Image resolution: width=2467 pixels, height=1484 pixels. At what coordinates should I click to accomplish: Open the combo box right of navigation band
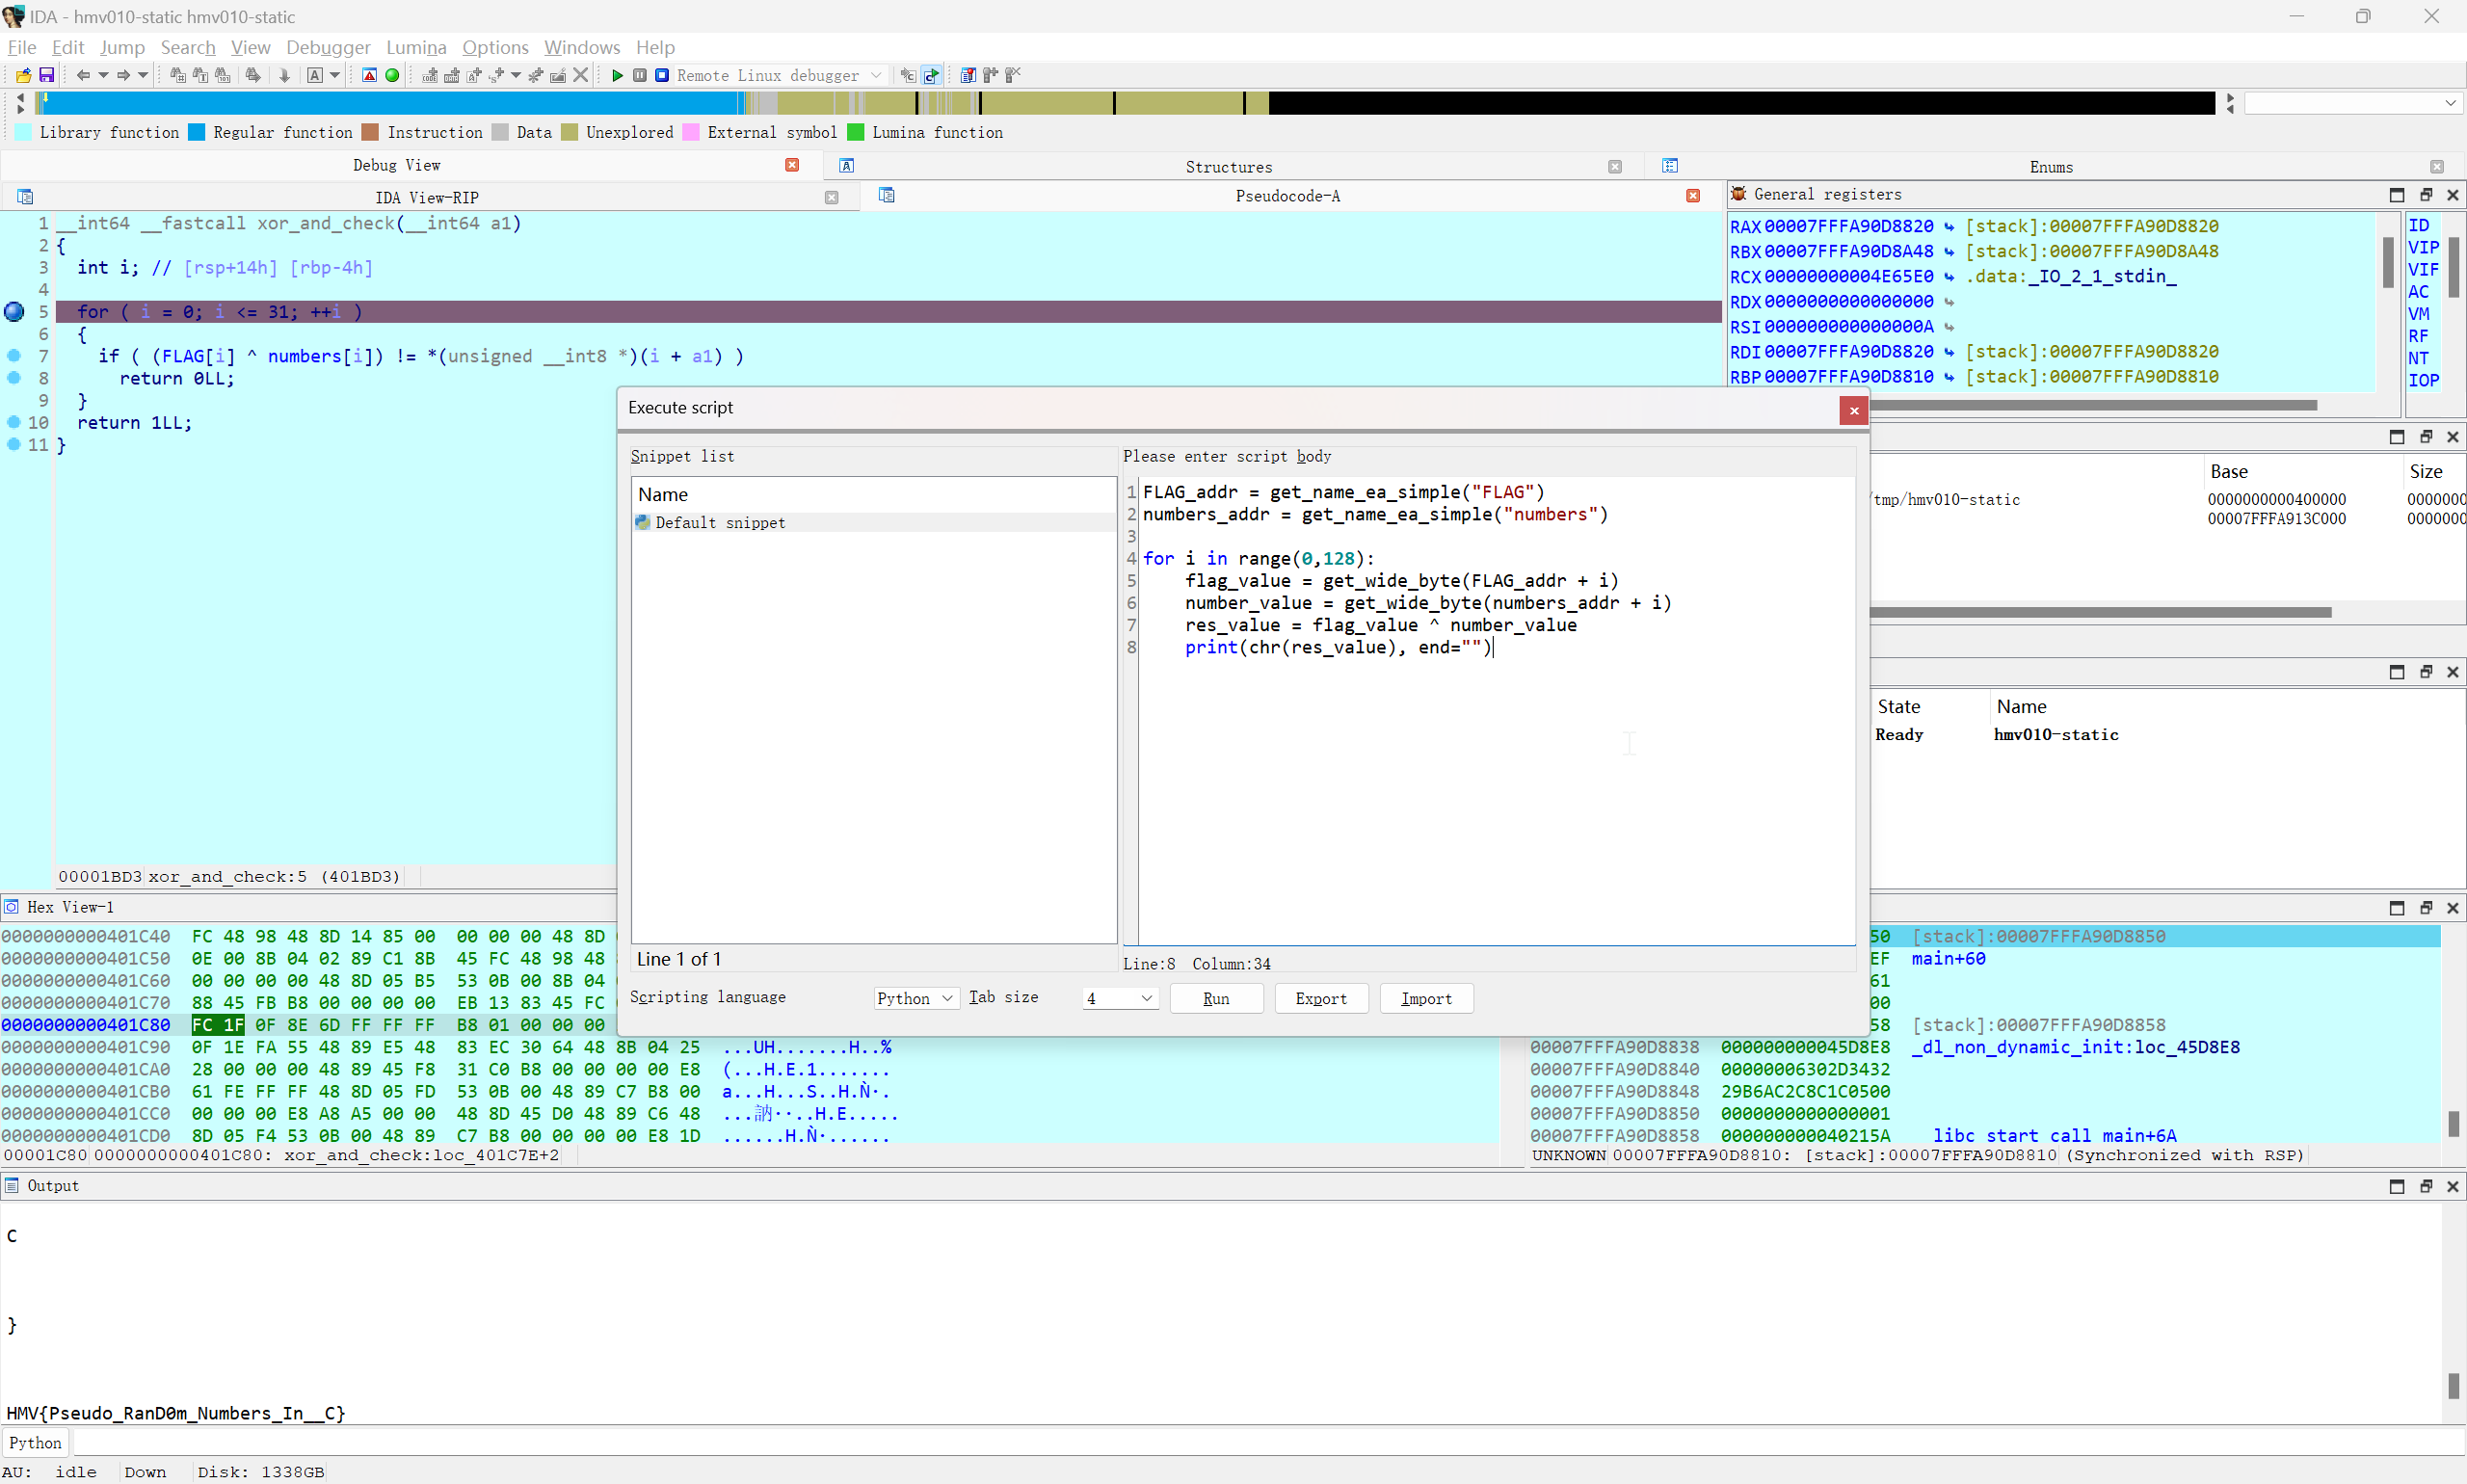click(2352, 103)
